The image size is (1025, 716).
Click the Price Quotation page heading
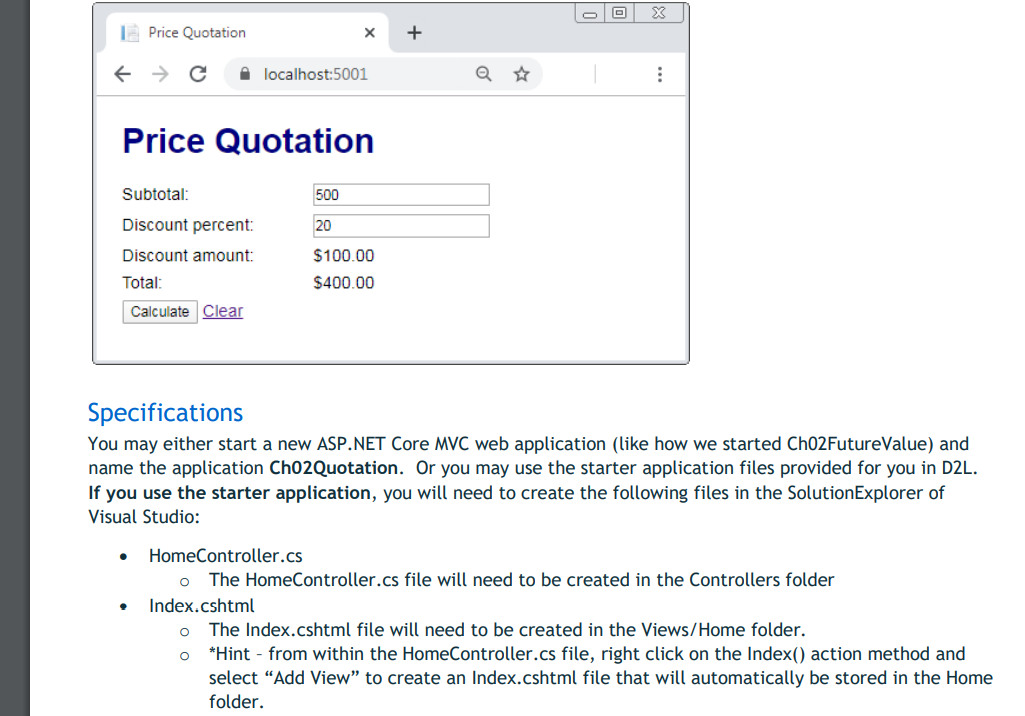point(247,140)
